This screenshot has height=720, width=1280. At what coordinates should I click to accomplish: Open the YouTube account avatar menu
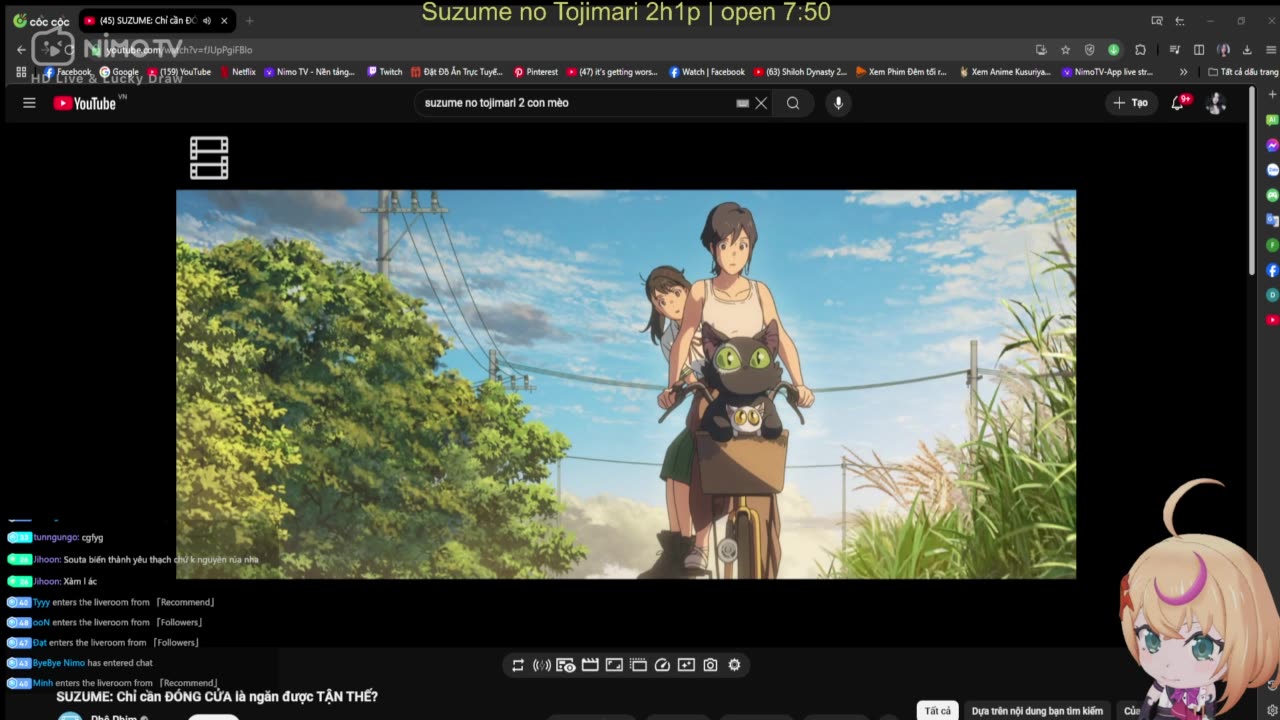(x=1216, y=103)
